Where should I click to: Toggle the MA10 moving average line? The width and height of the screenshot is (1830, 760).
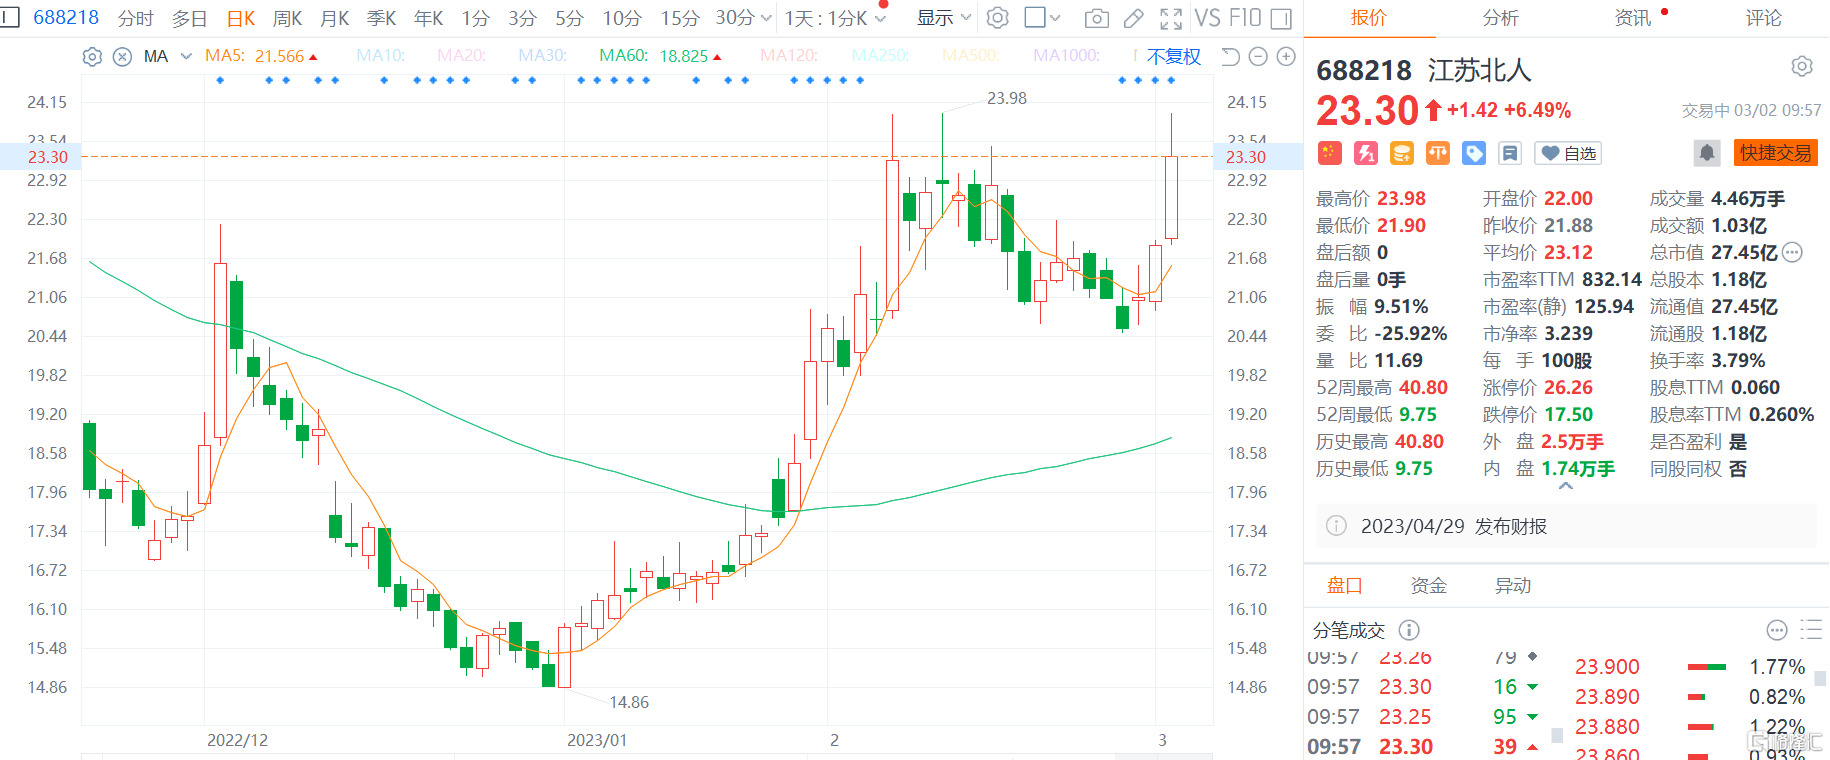380,56
